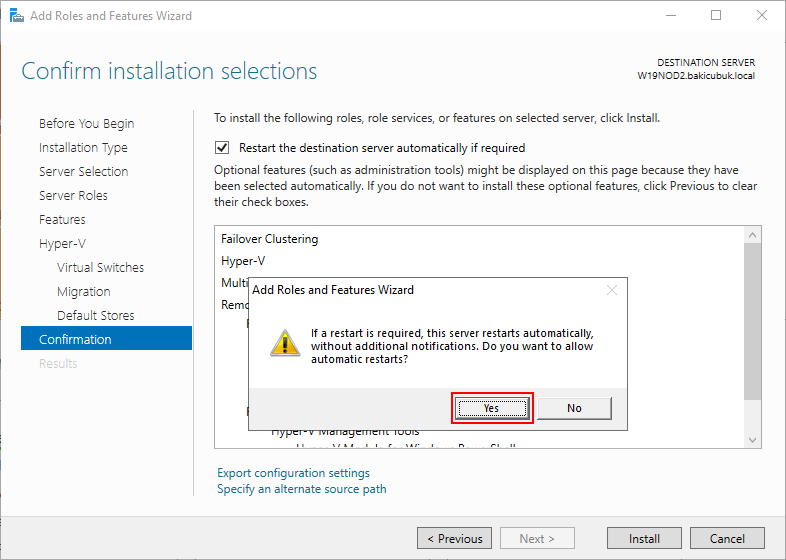Go back with the Previous button
The image size is (786, 560).
tap(454, 538)
